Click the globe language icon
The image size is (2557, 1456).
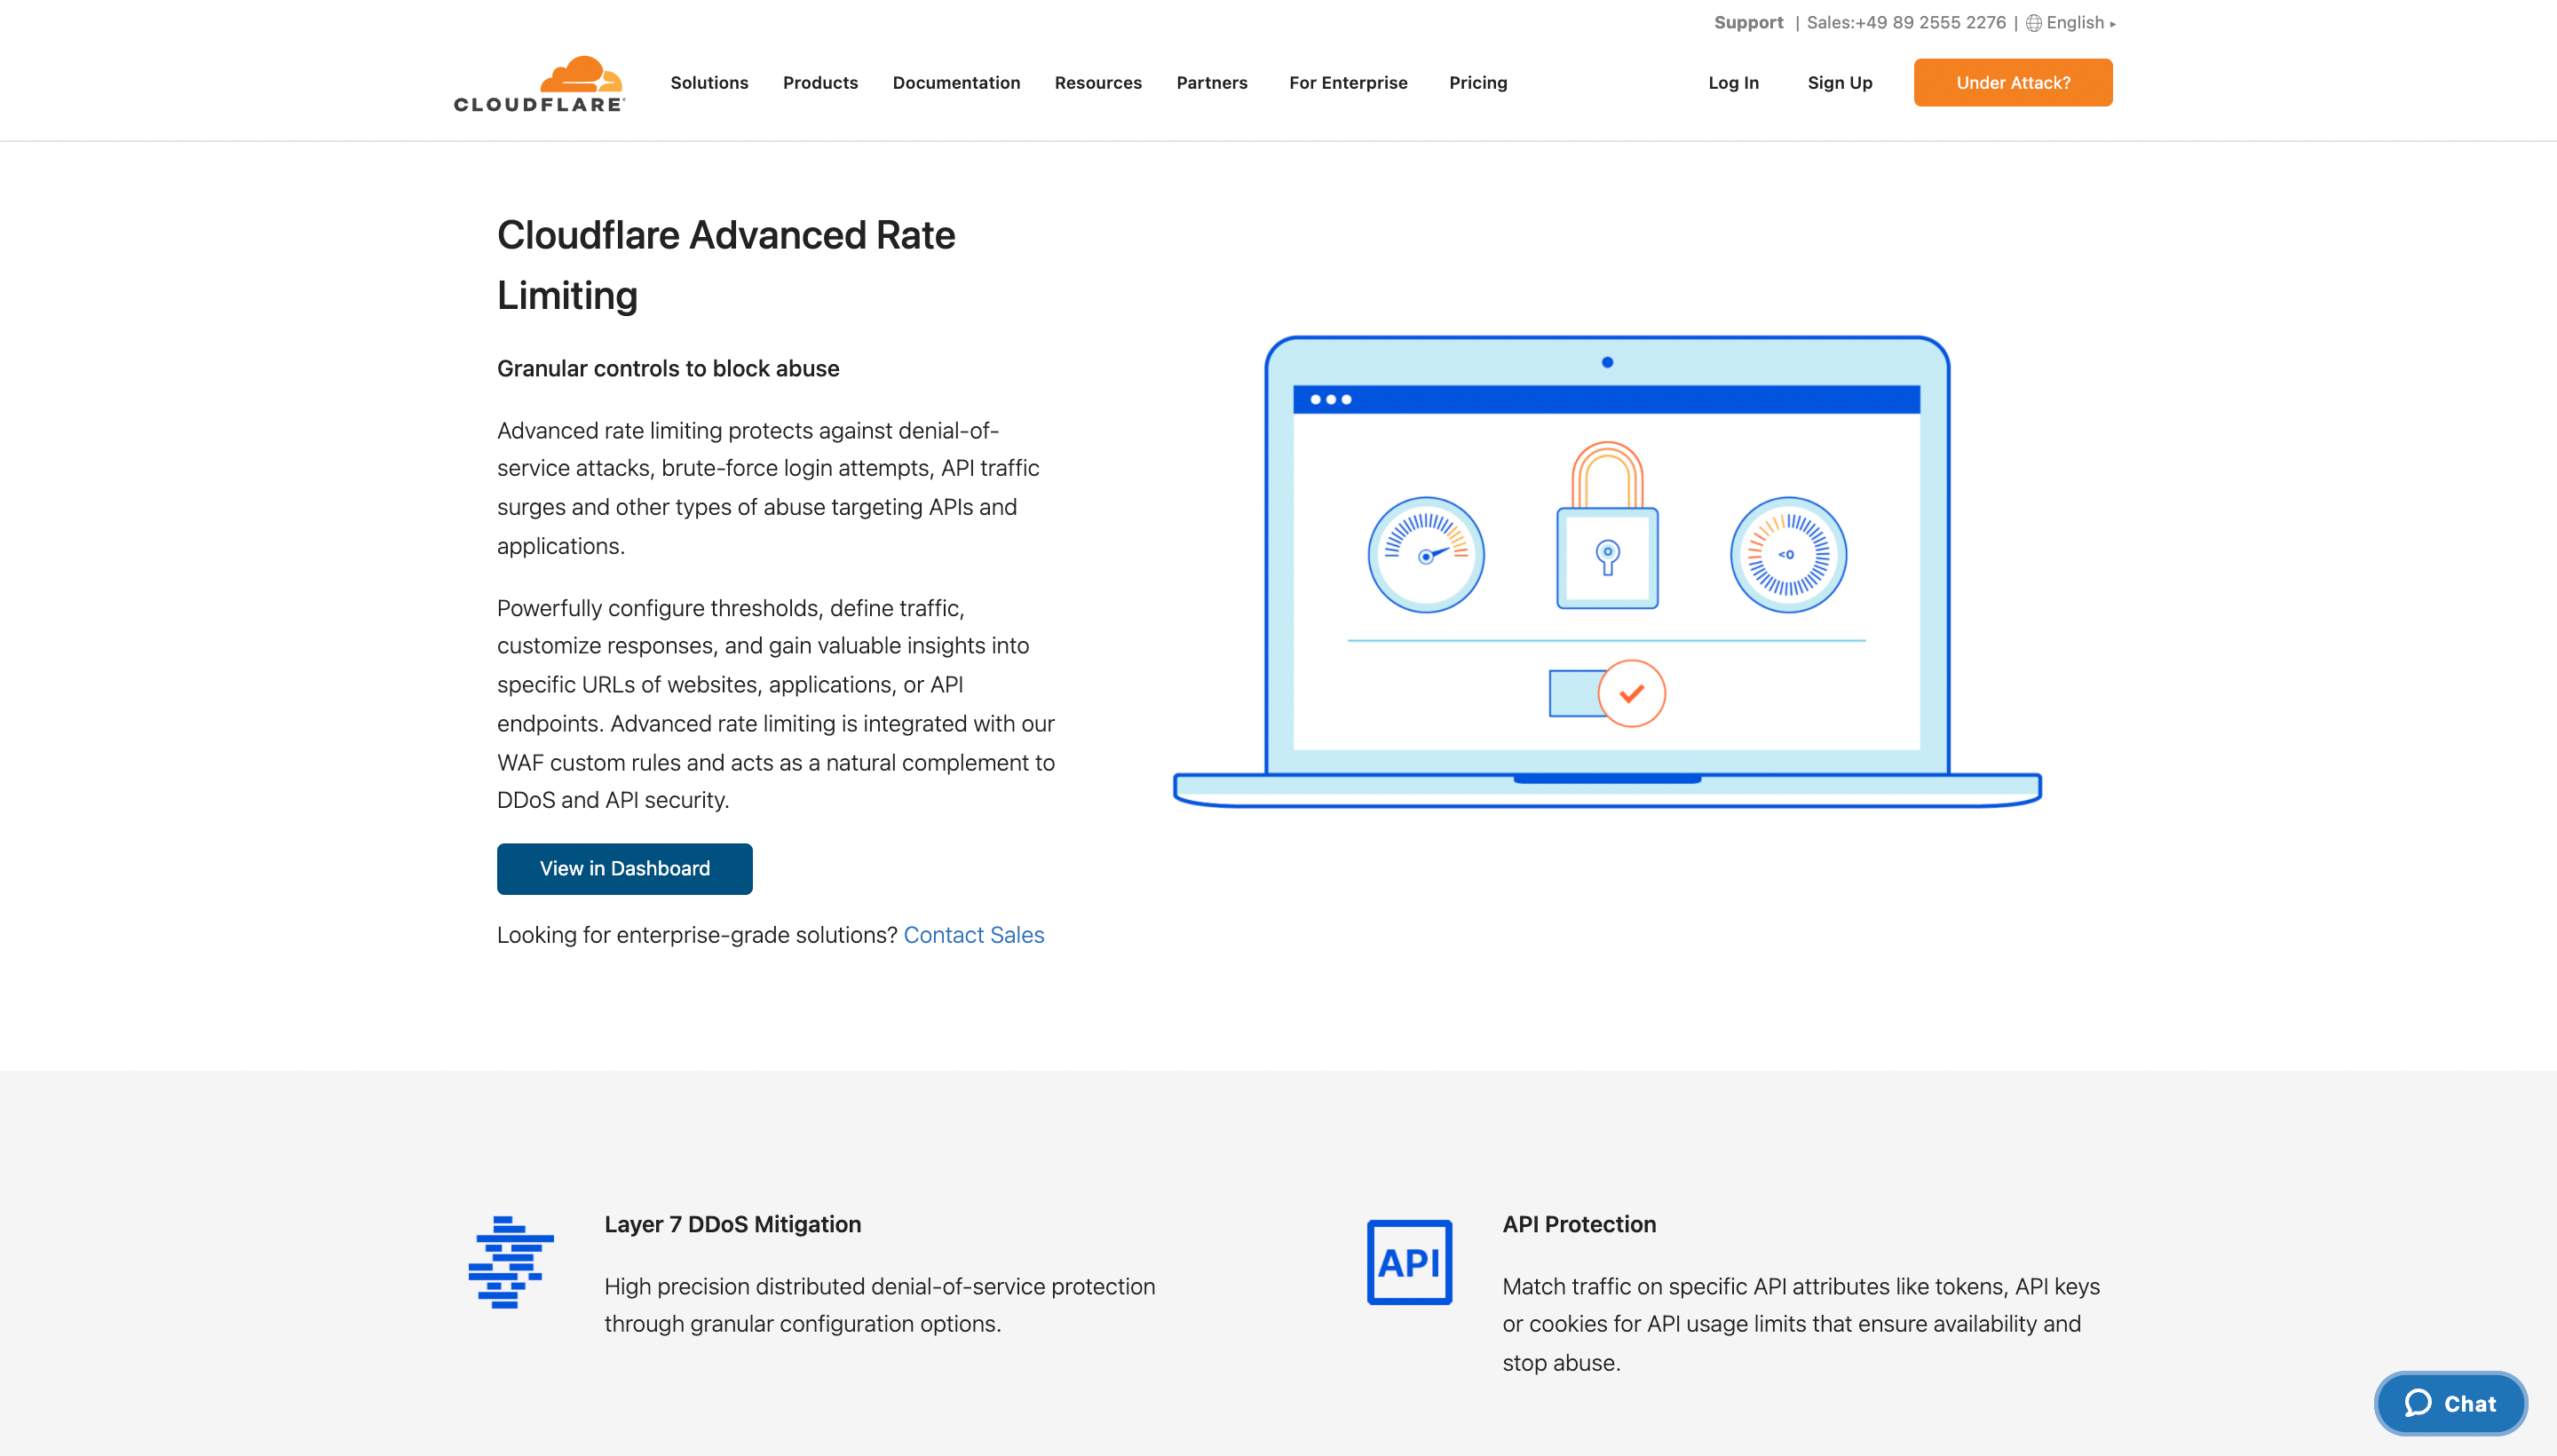(2033, 23)
